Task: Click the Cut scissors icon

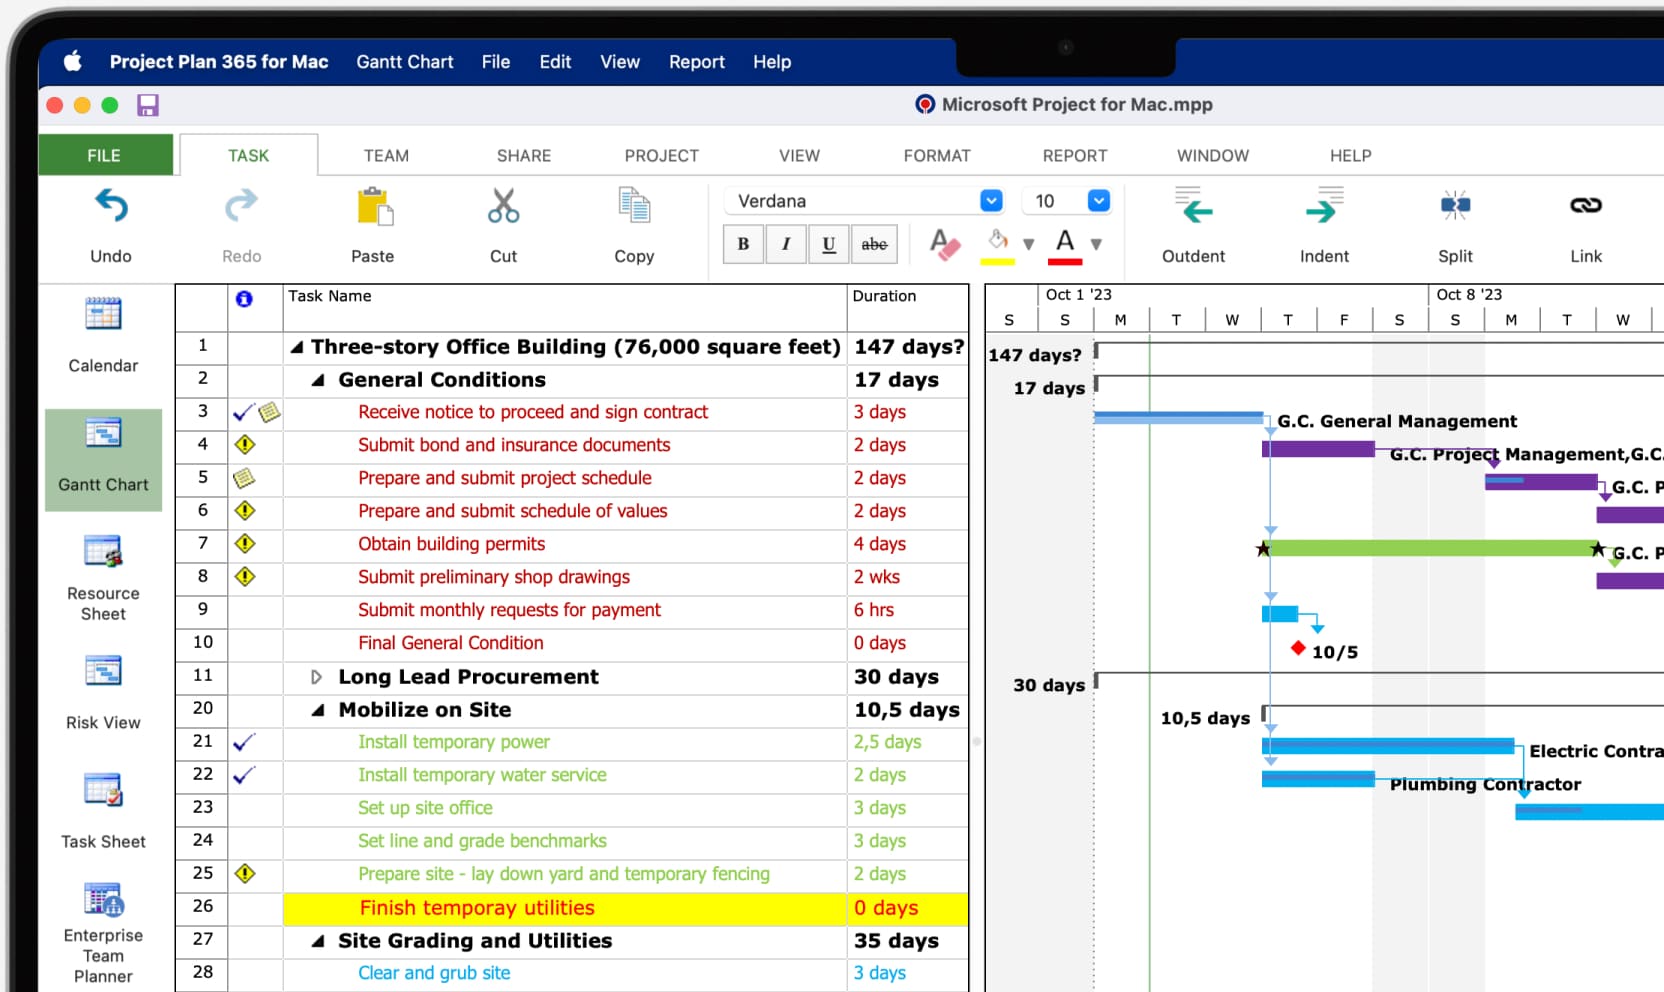Action: [503, 207]
